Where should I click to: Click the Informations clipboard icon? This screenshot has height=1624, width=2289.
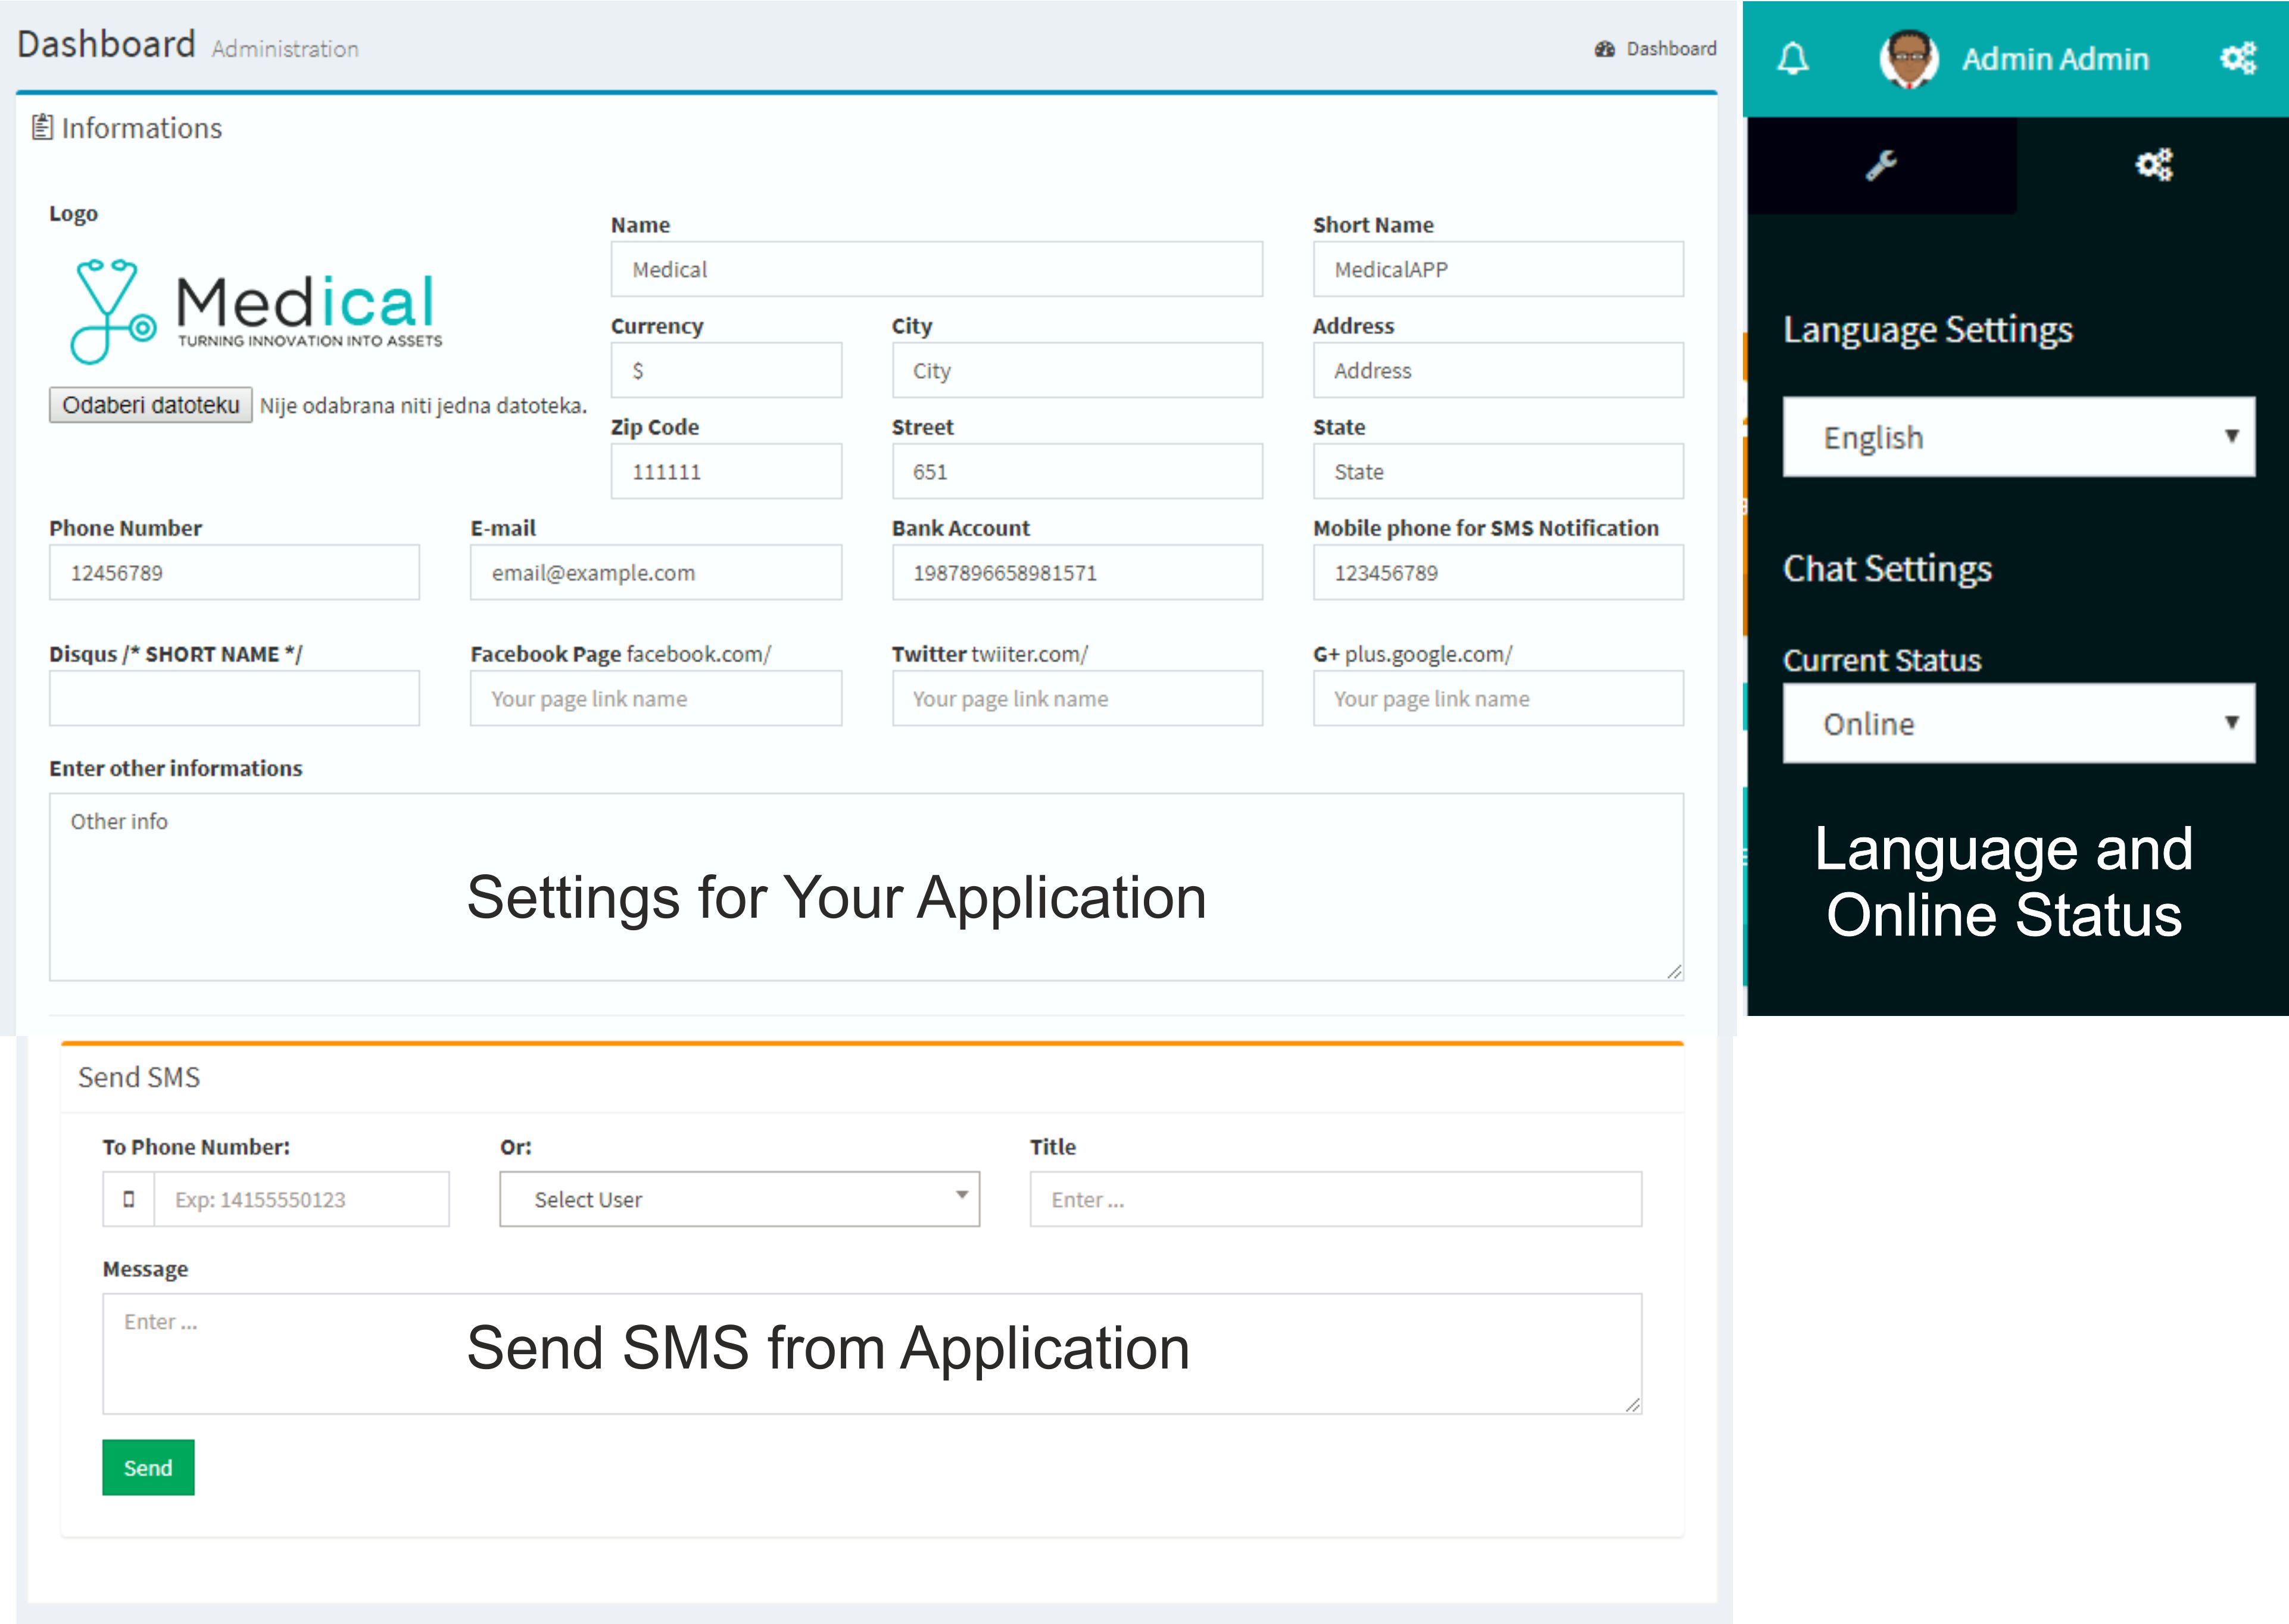pyautogui.click(x=42, y=127)
